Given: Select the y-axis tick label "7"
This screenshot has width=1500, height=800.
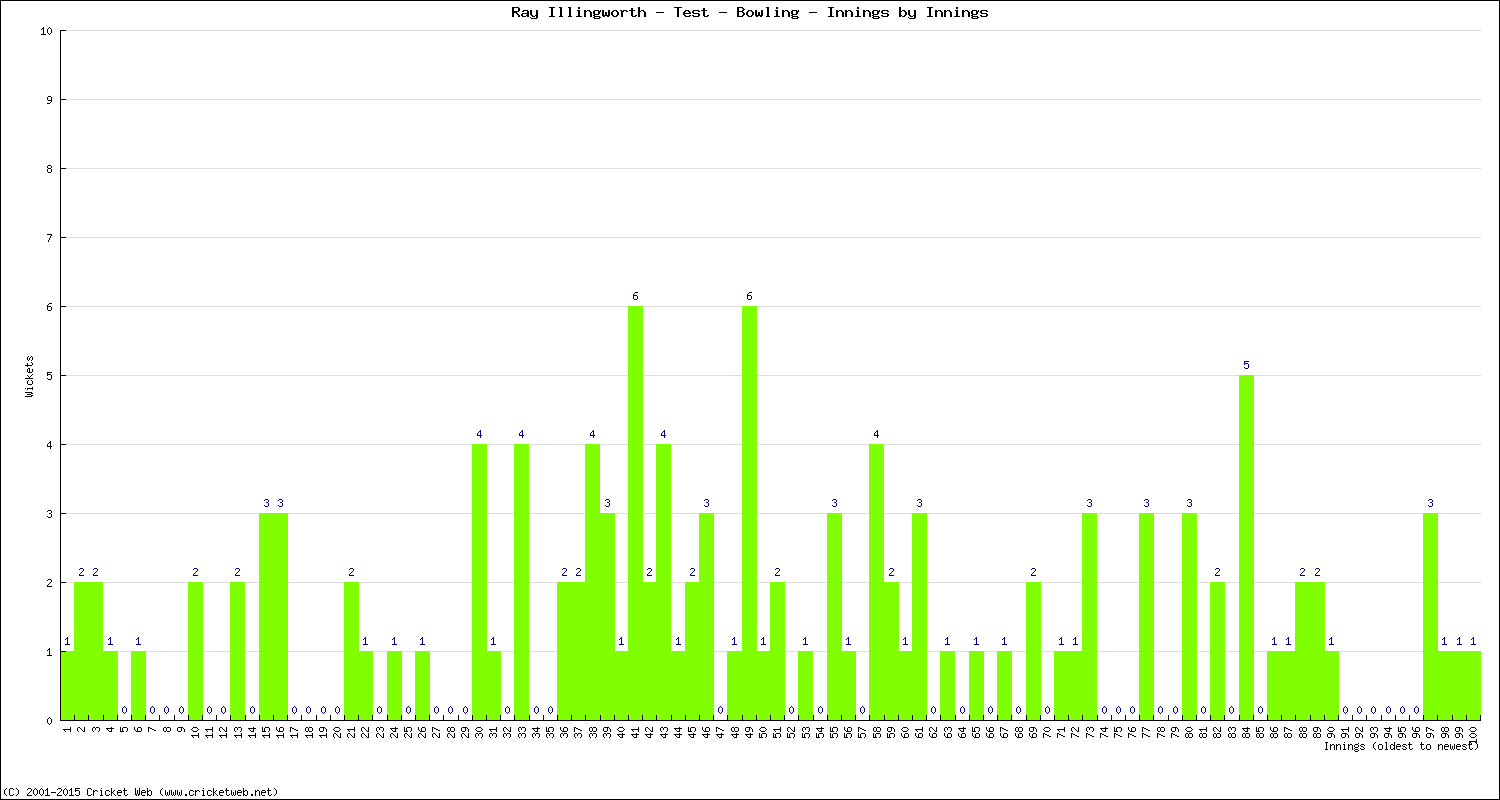Looking at the screenshot, I should 49,238.
